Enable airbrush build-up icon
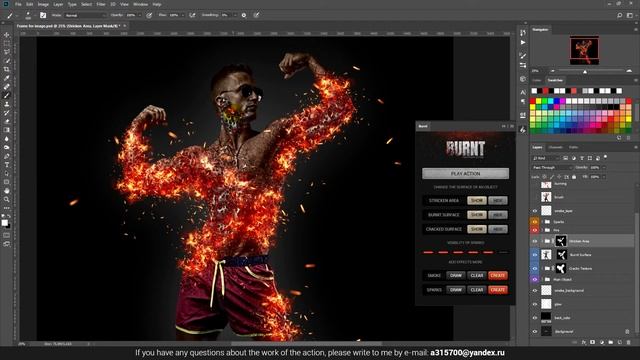The image size is (640, 360). 192,15
